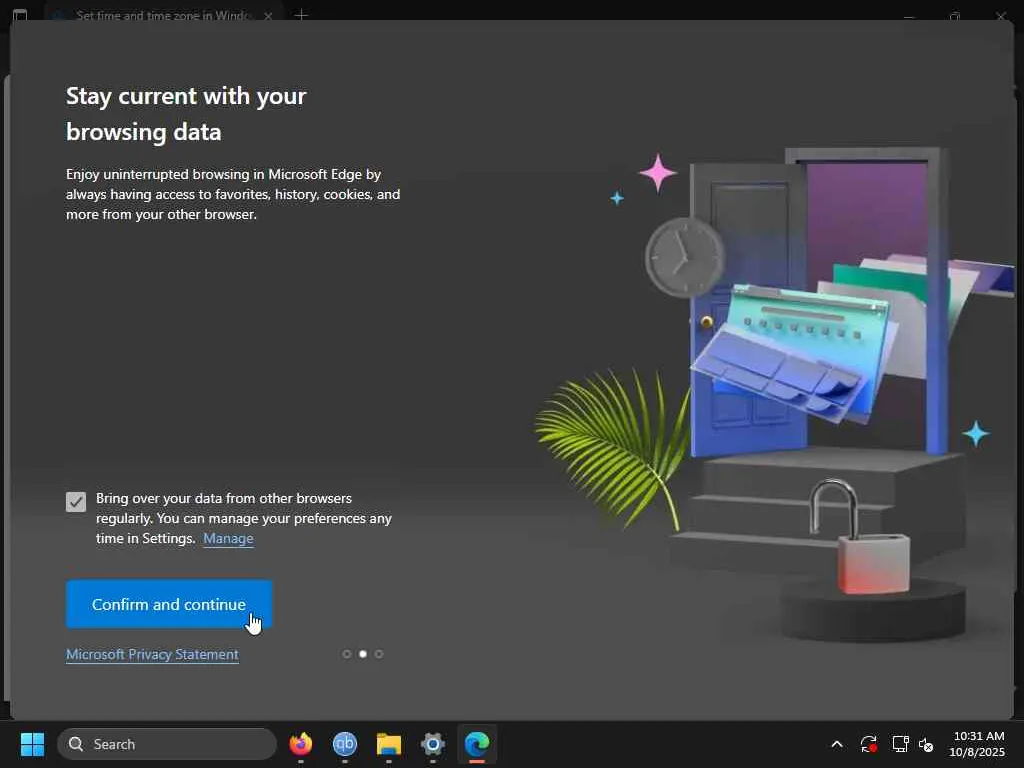Select the Set time and time zone tab
Screen dimensions: 1024x768
pos(163,14)
